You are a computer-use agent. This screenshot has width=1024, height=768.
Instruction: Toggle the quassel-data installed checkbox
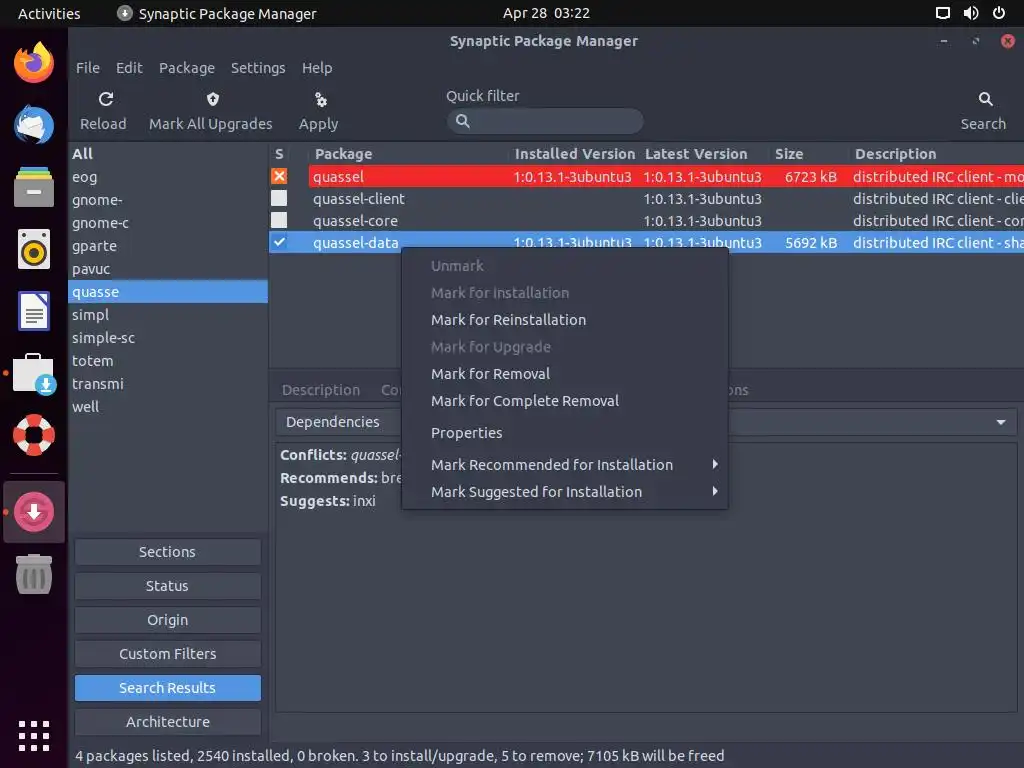pos(279,242)
